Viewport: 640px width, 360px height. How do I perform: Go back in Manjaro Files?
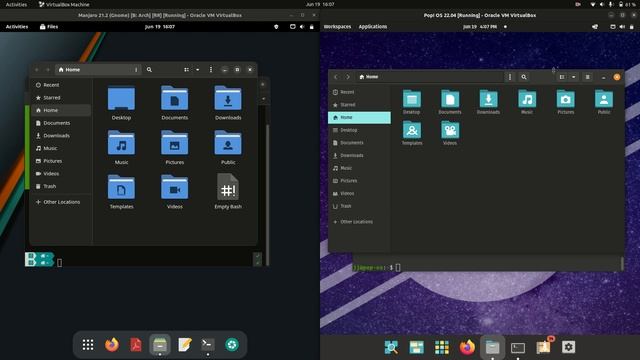coord(37,70)
